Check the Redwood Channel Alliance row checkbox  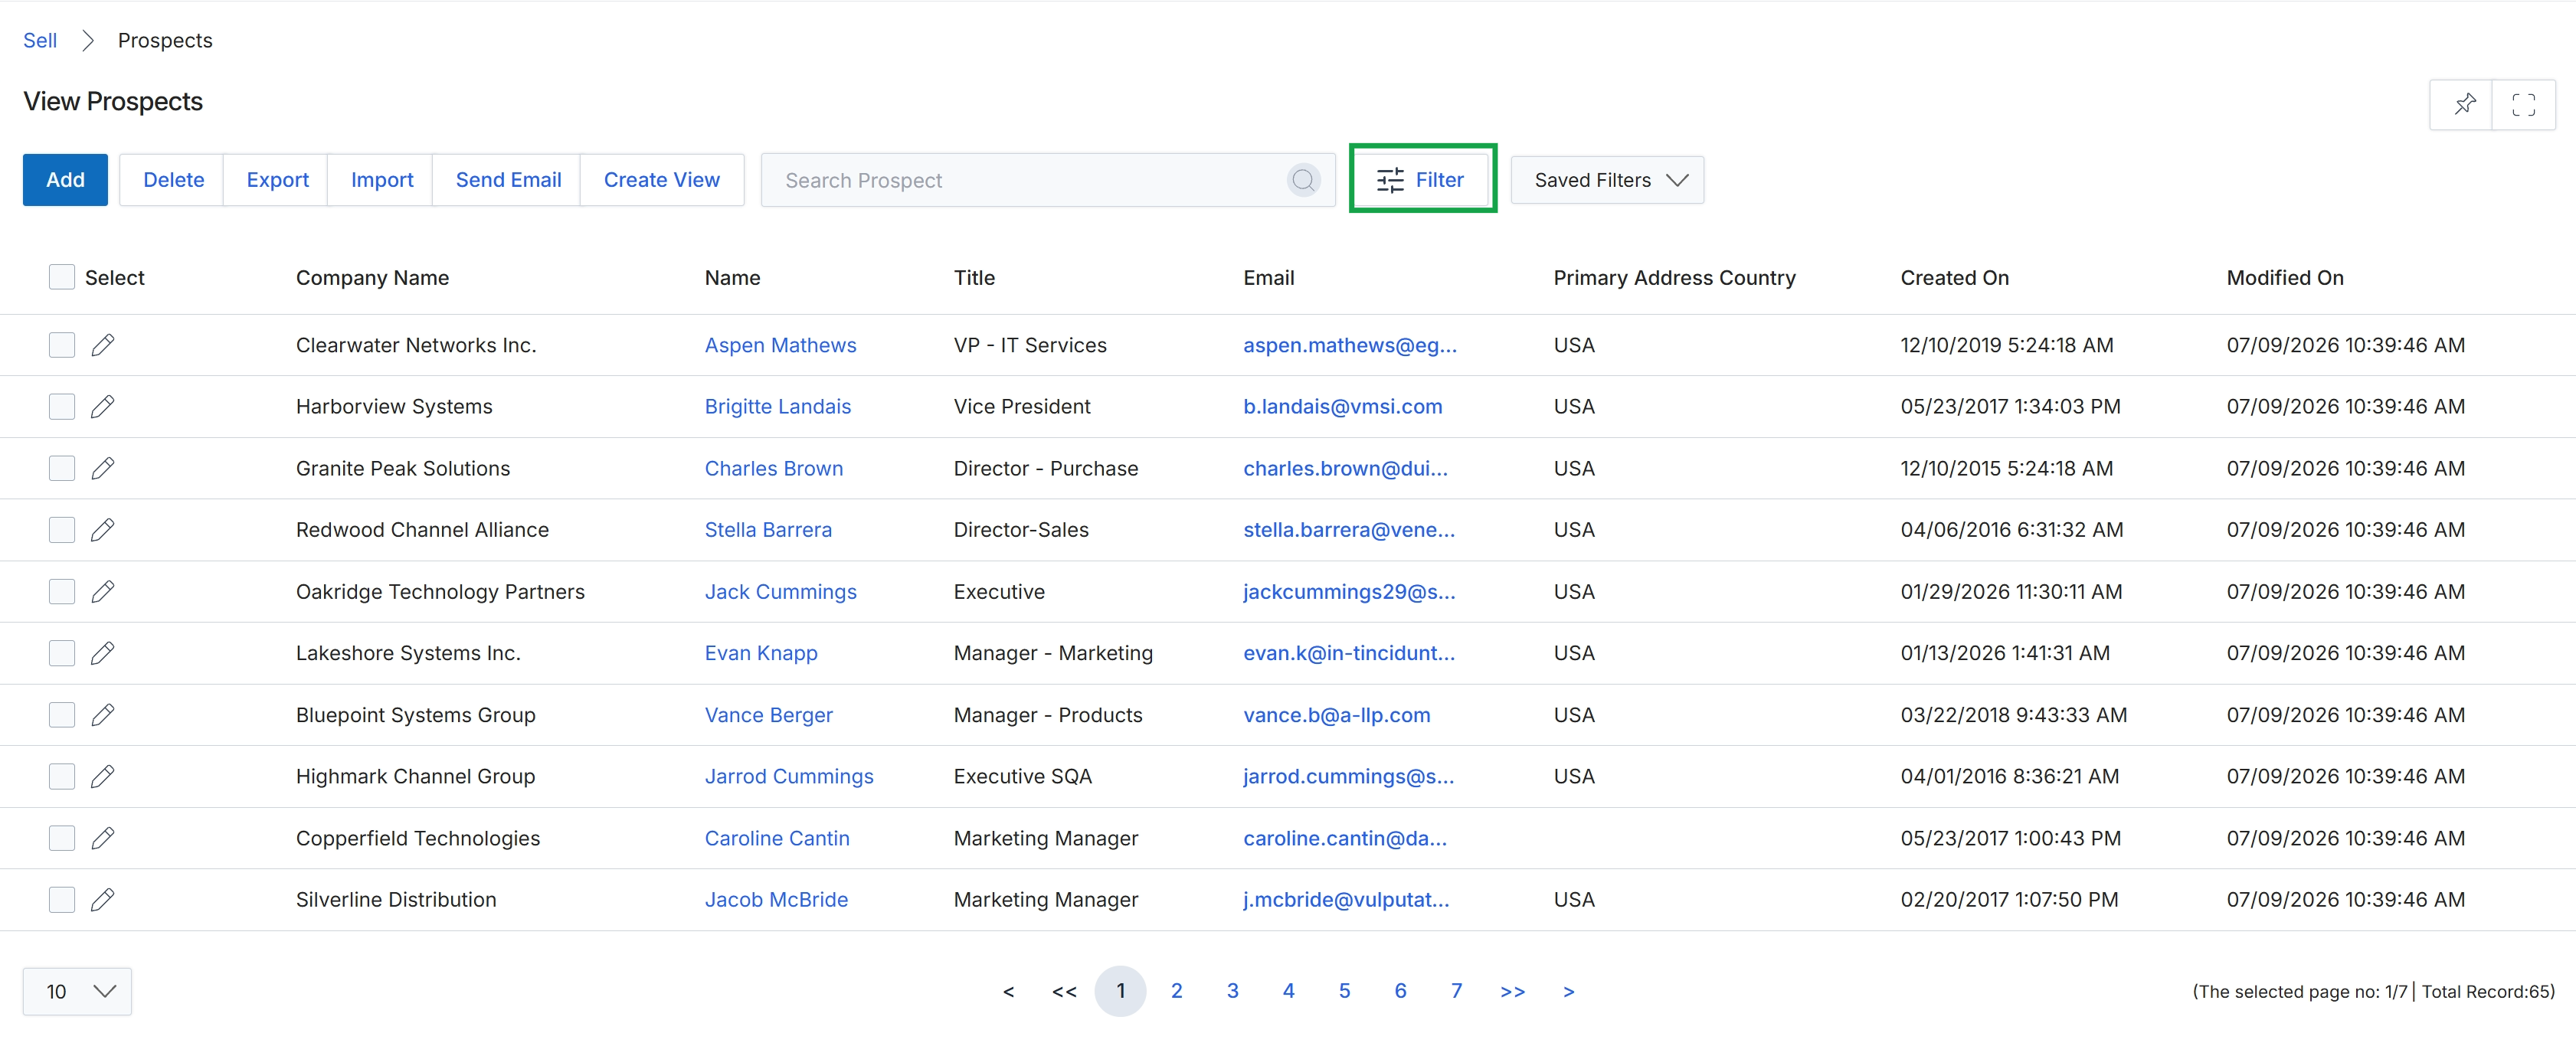tap(62, 530)
